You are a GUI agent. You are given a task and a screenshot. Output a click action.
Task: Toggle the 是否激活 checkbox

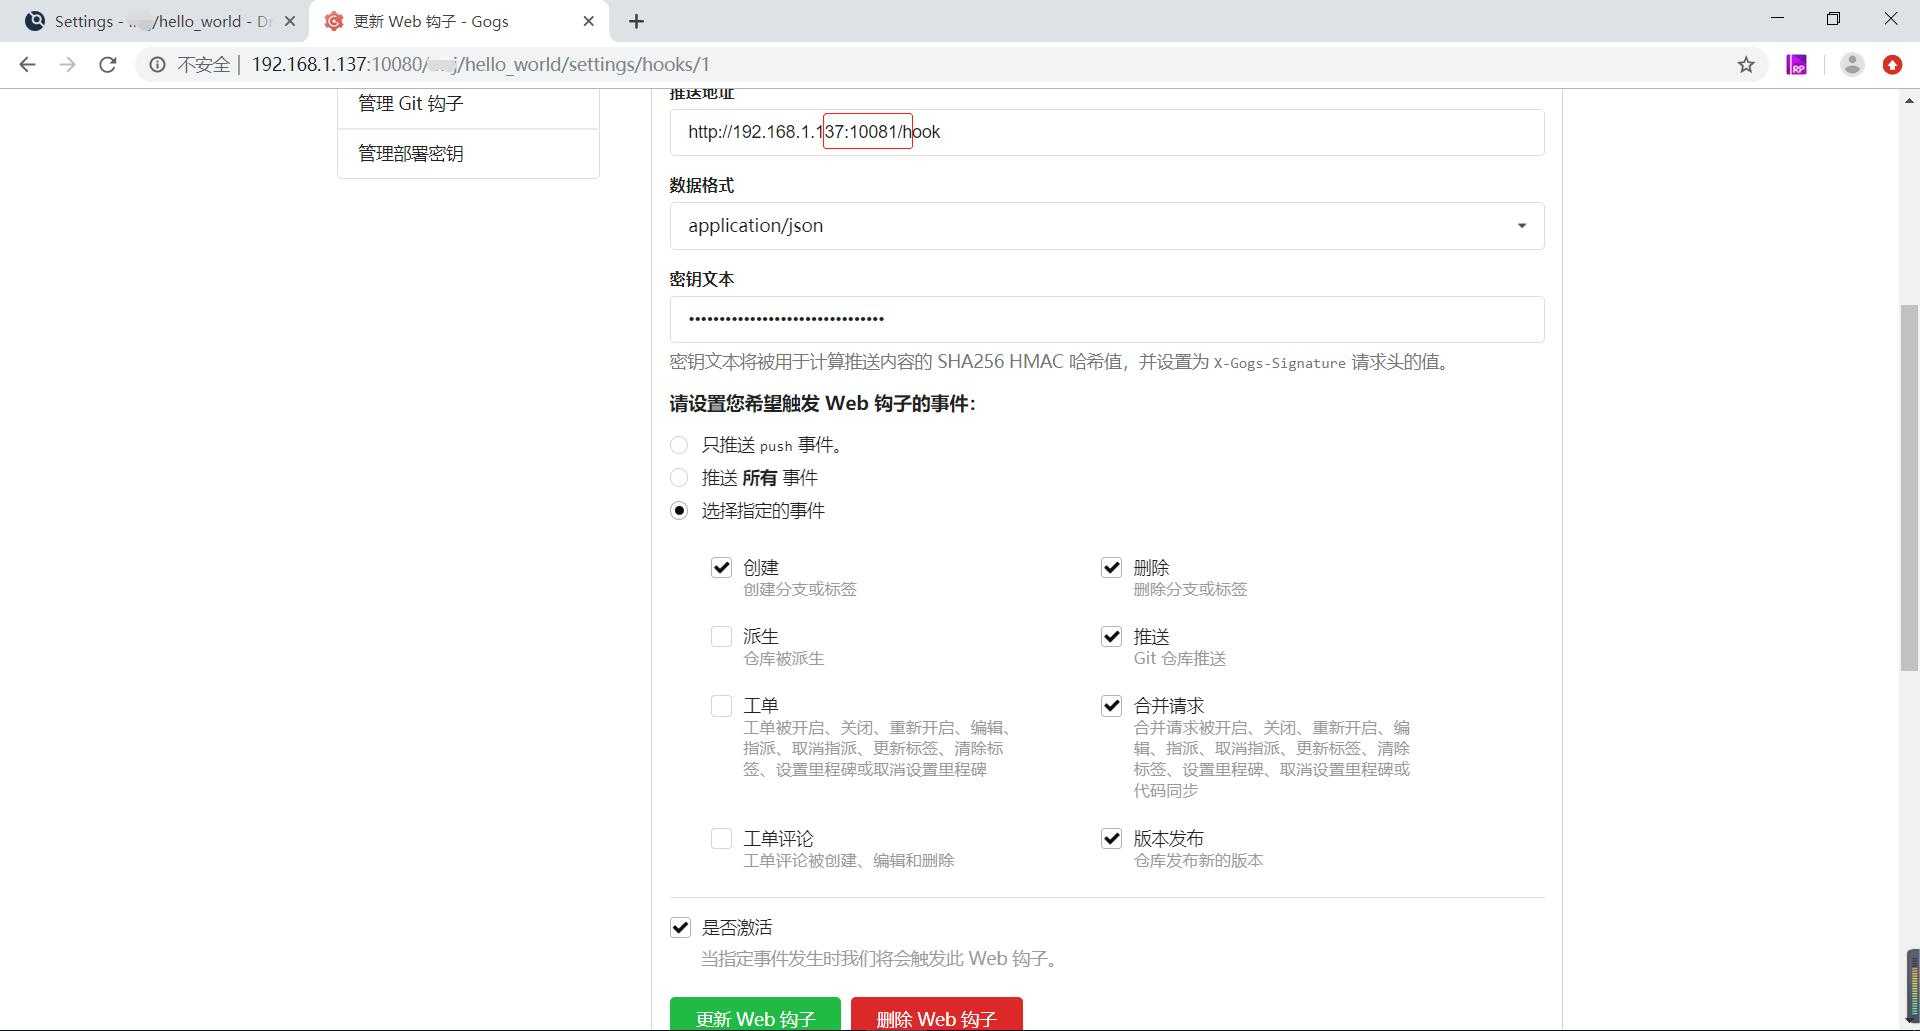click(680, 928)
